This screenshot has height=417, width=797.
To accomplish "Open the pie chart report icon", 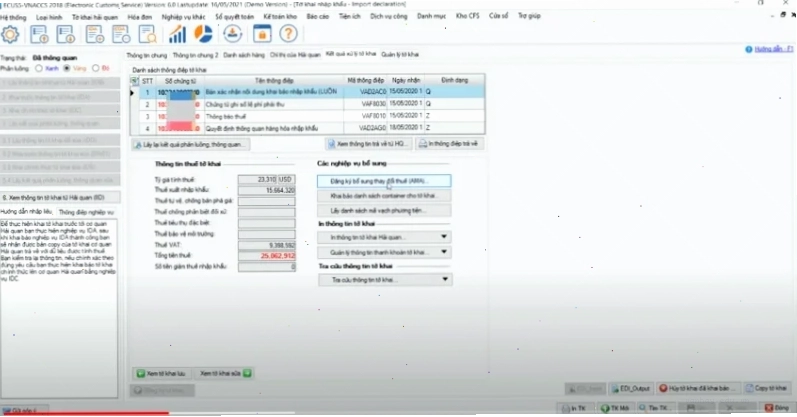I will click(x=203, y=34).
